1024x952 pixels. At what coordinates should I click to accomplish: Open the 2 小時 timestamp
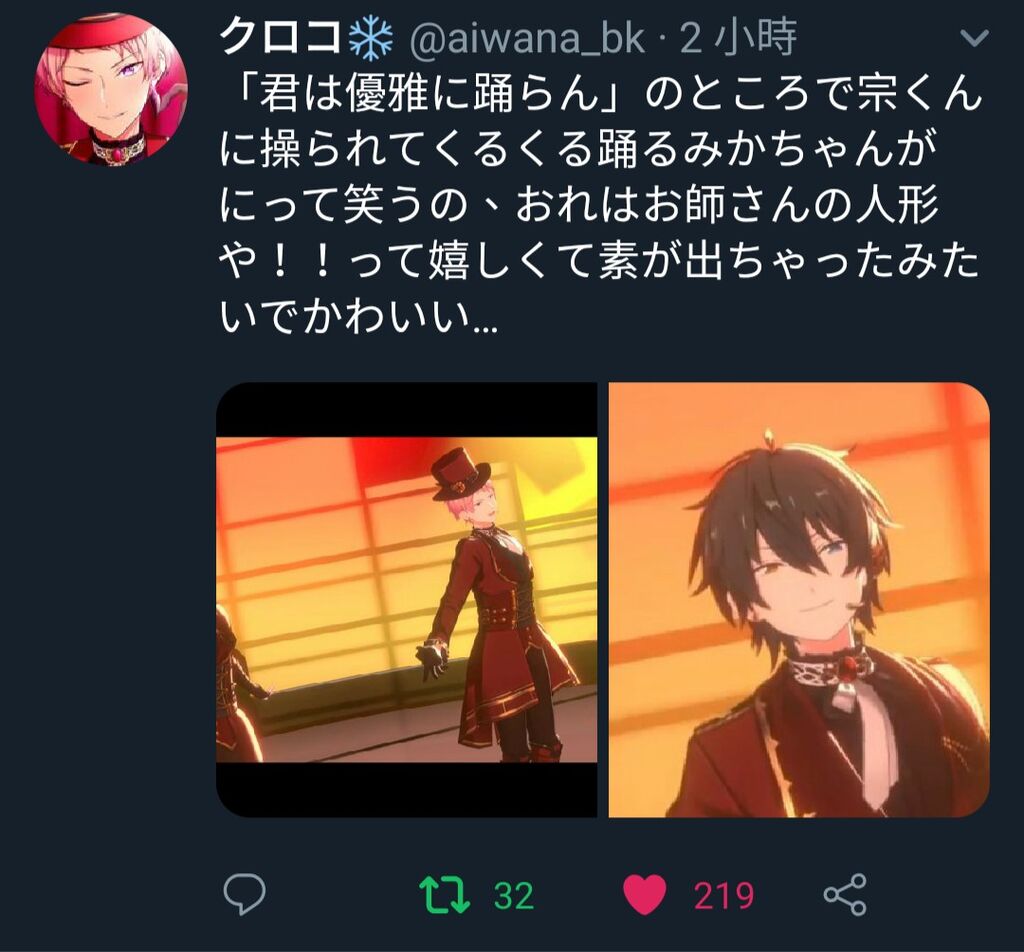point(739,37)
